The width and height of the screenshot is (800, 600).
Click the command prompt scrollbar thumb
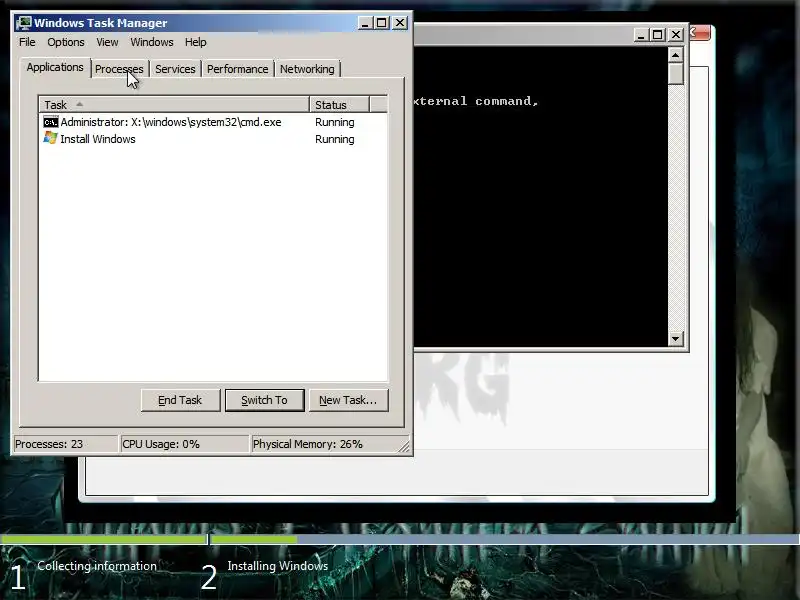(x=676, y=73)
